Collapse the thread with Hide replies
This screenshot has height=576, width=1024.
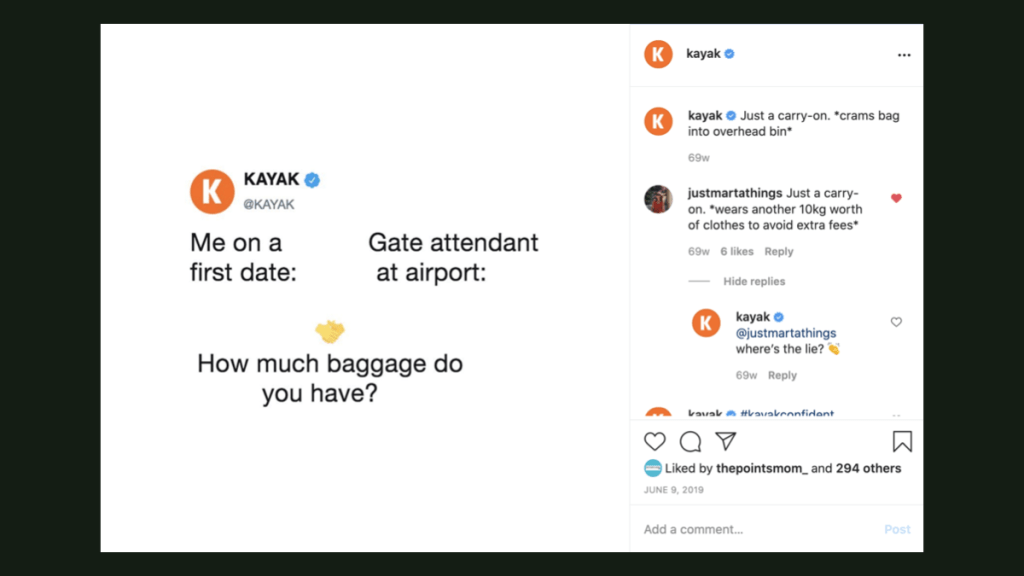754,282
